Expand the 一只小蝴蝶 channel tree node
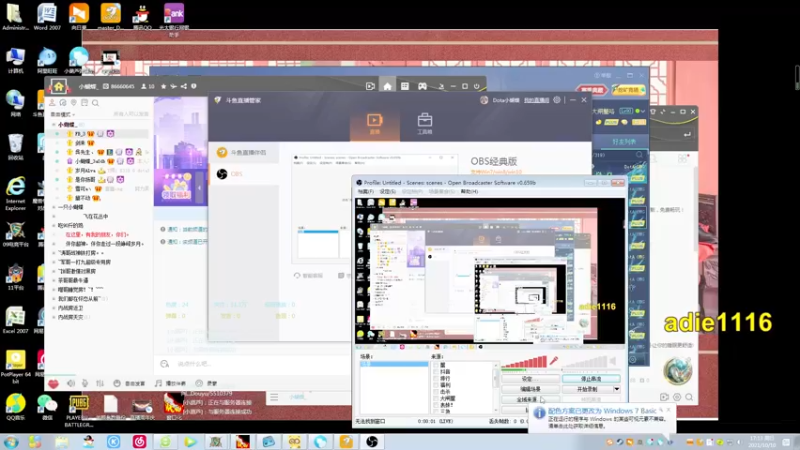The height and width of the screenshot is (450, 800). click(x=54, y=207)
